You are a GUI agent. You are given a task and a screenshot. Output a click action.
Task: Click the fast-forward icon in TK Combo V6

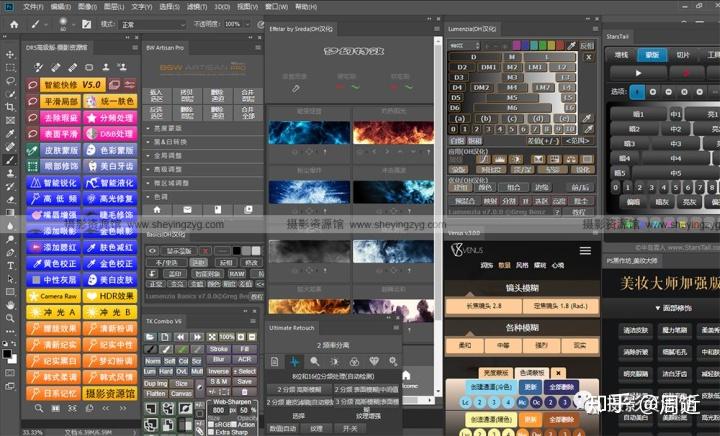(x=197, y=337)
